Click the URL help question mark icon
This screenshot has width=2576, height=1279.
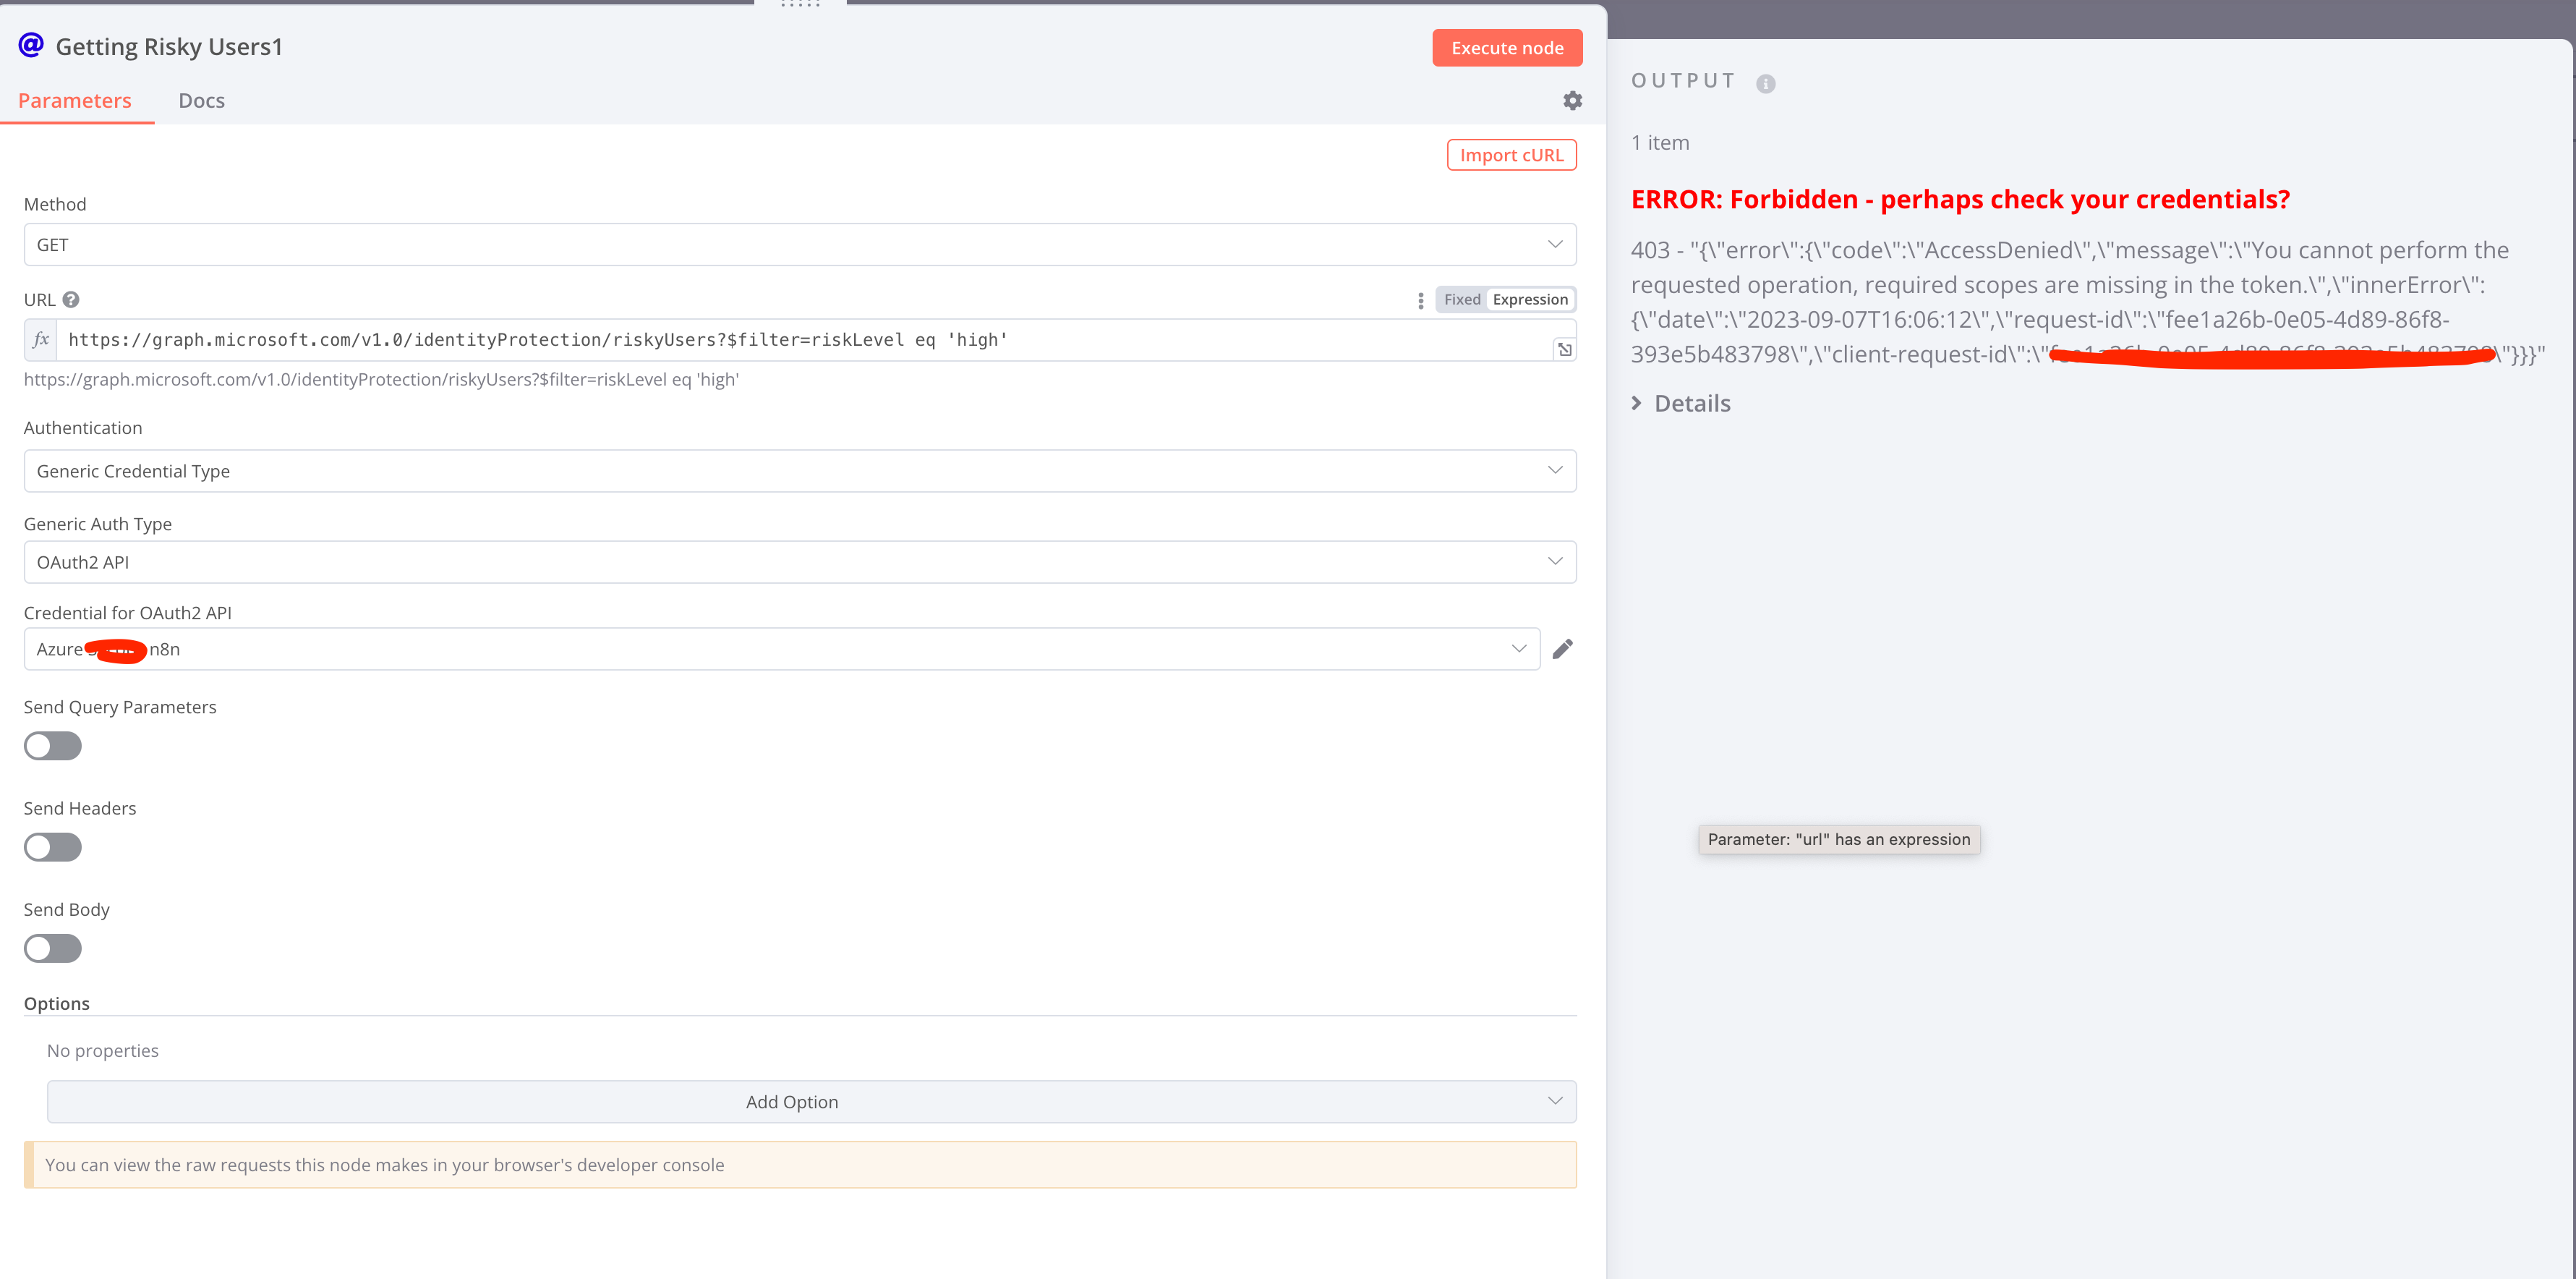coord(71,299)
